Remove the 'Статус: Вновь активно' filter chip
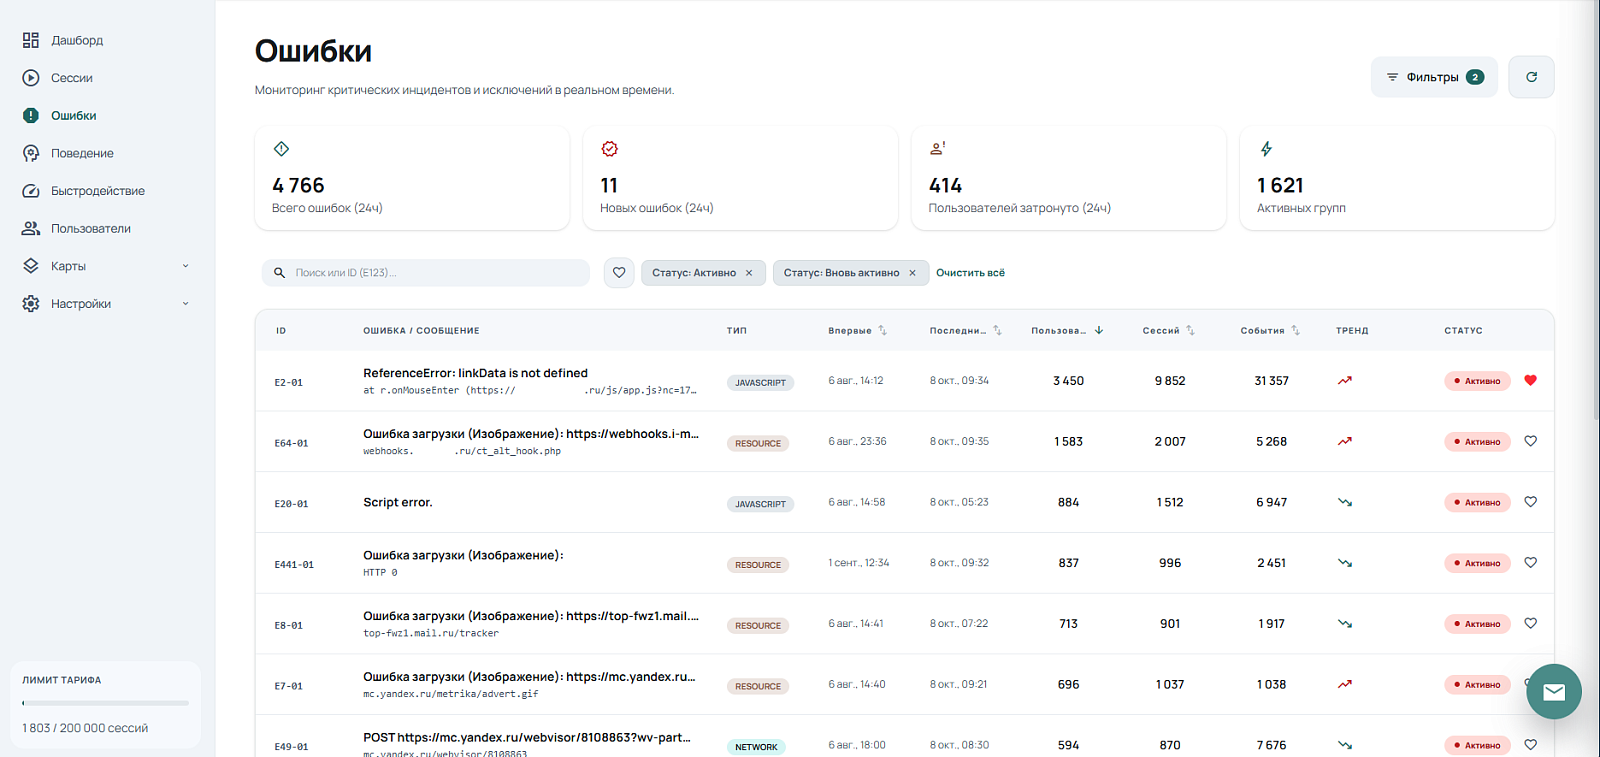 [x=912, y=273]
